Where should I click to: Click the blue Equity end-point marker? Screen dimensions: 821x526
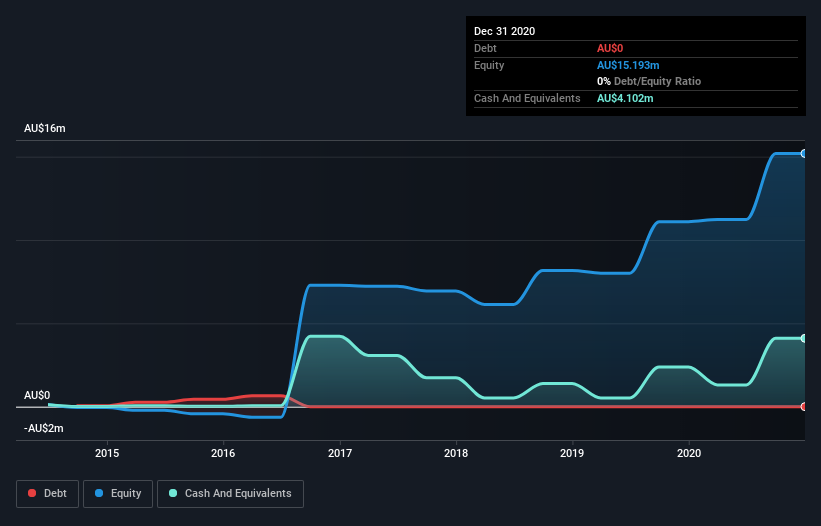804,153
